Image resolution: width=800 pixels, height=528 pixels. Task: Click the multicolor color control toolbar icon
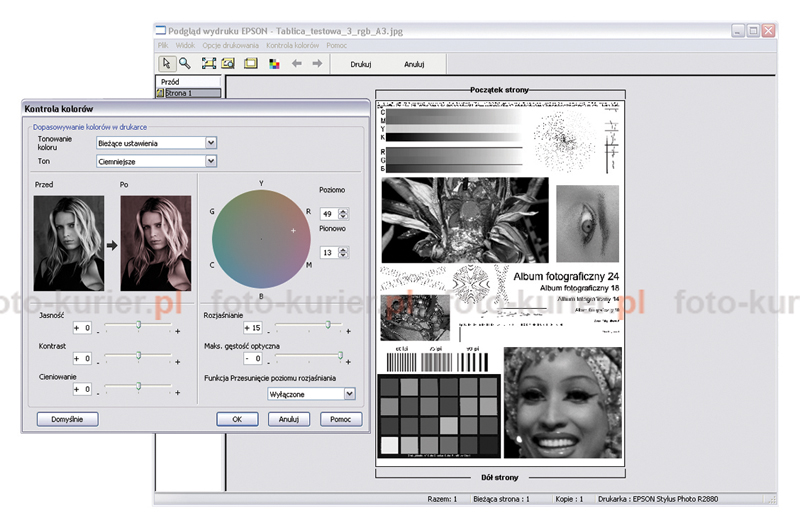pyautogui.click(x=274, y=63)
